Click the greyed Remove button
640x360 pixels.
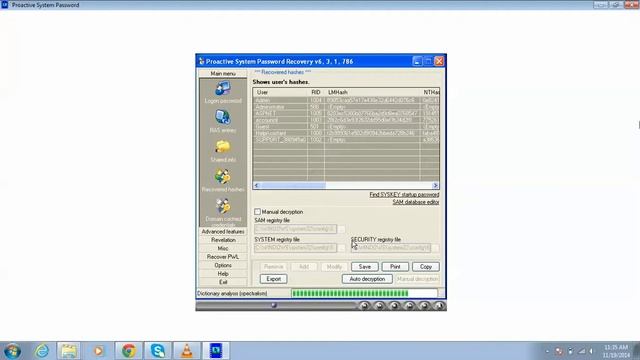coord(273,267)
